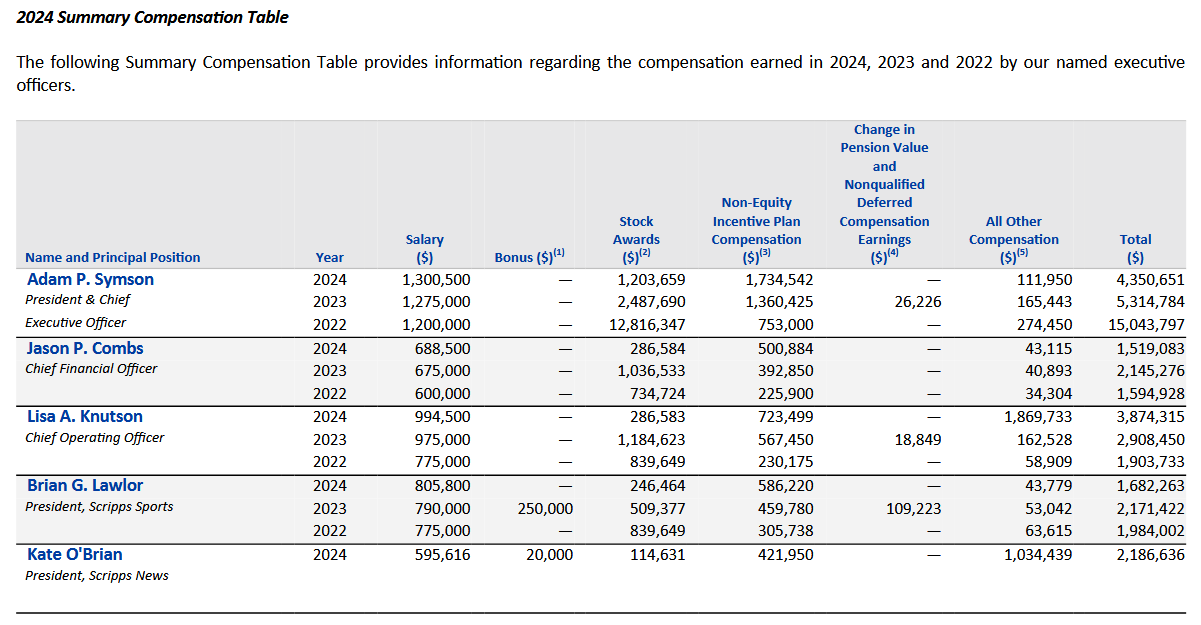Click the Name and Principal Position header
The height and width of the screenshot is (625, 1201).
pos(113,257)
